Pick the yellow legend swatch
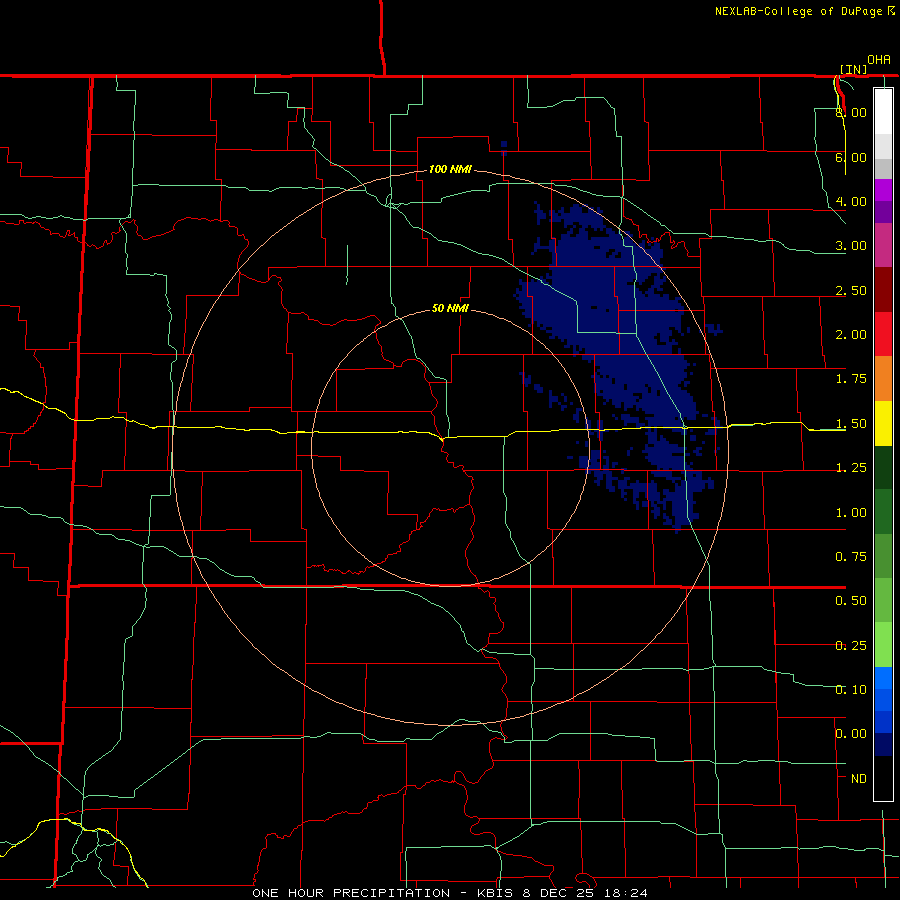Image resolution: width=900 pixels, height=900 pixels. tap(883, 423)
